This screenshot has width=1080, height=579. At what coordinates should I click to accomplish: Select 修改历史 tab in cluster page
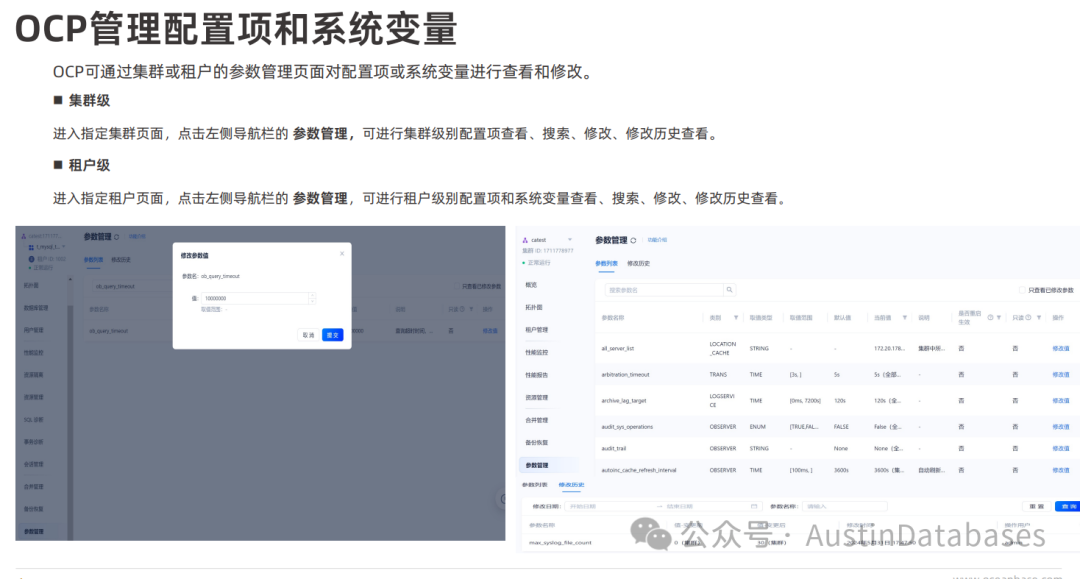(x=638, y=263)
